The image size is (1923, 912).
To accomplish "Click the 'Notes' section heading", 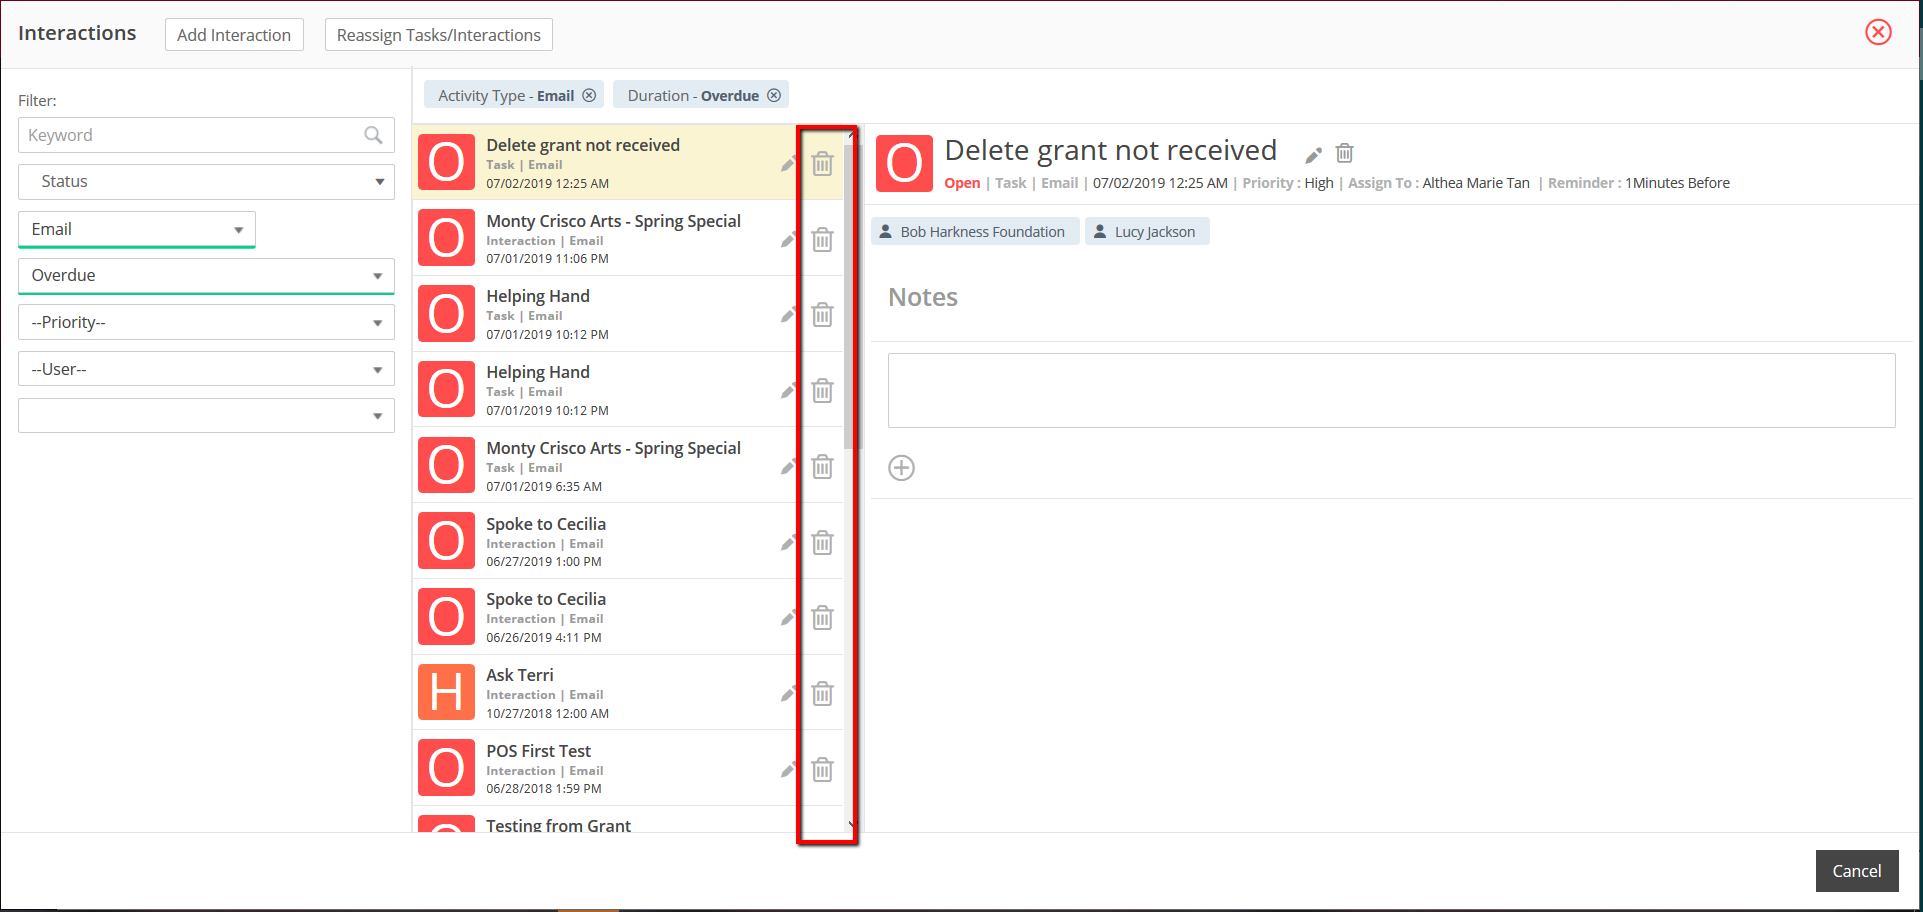I will click(x=923, y=297).
